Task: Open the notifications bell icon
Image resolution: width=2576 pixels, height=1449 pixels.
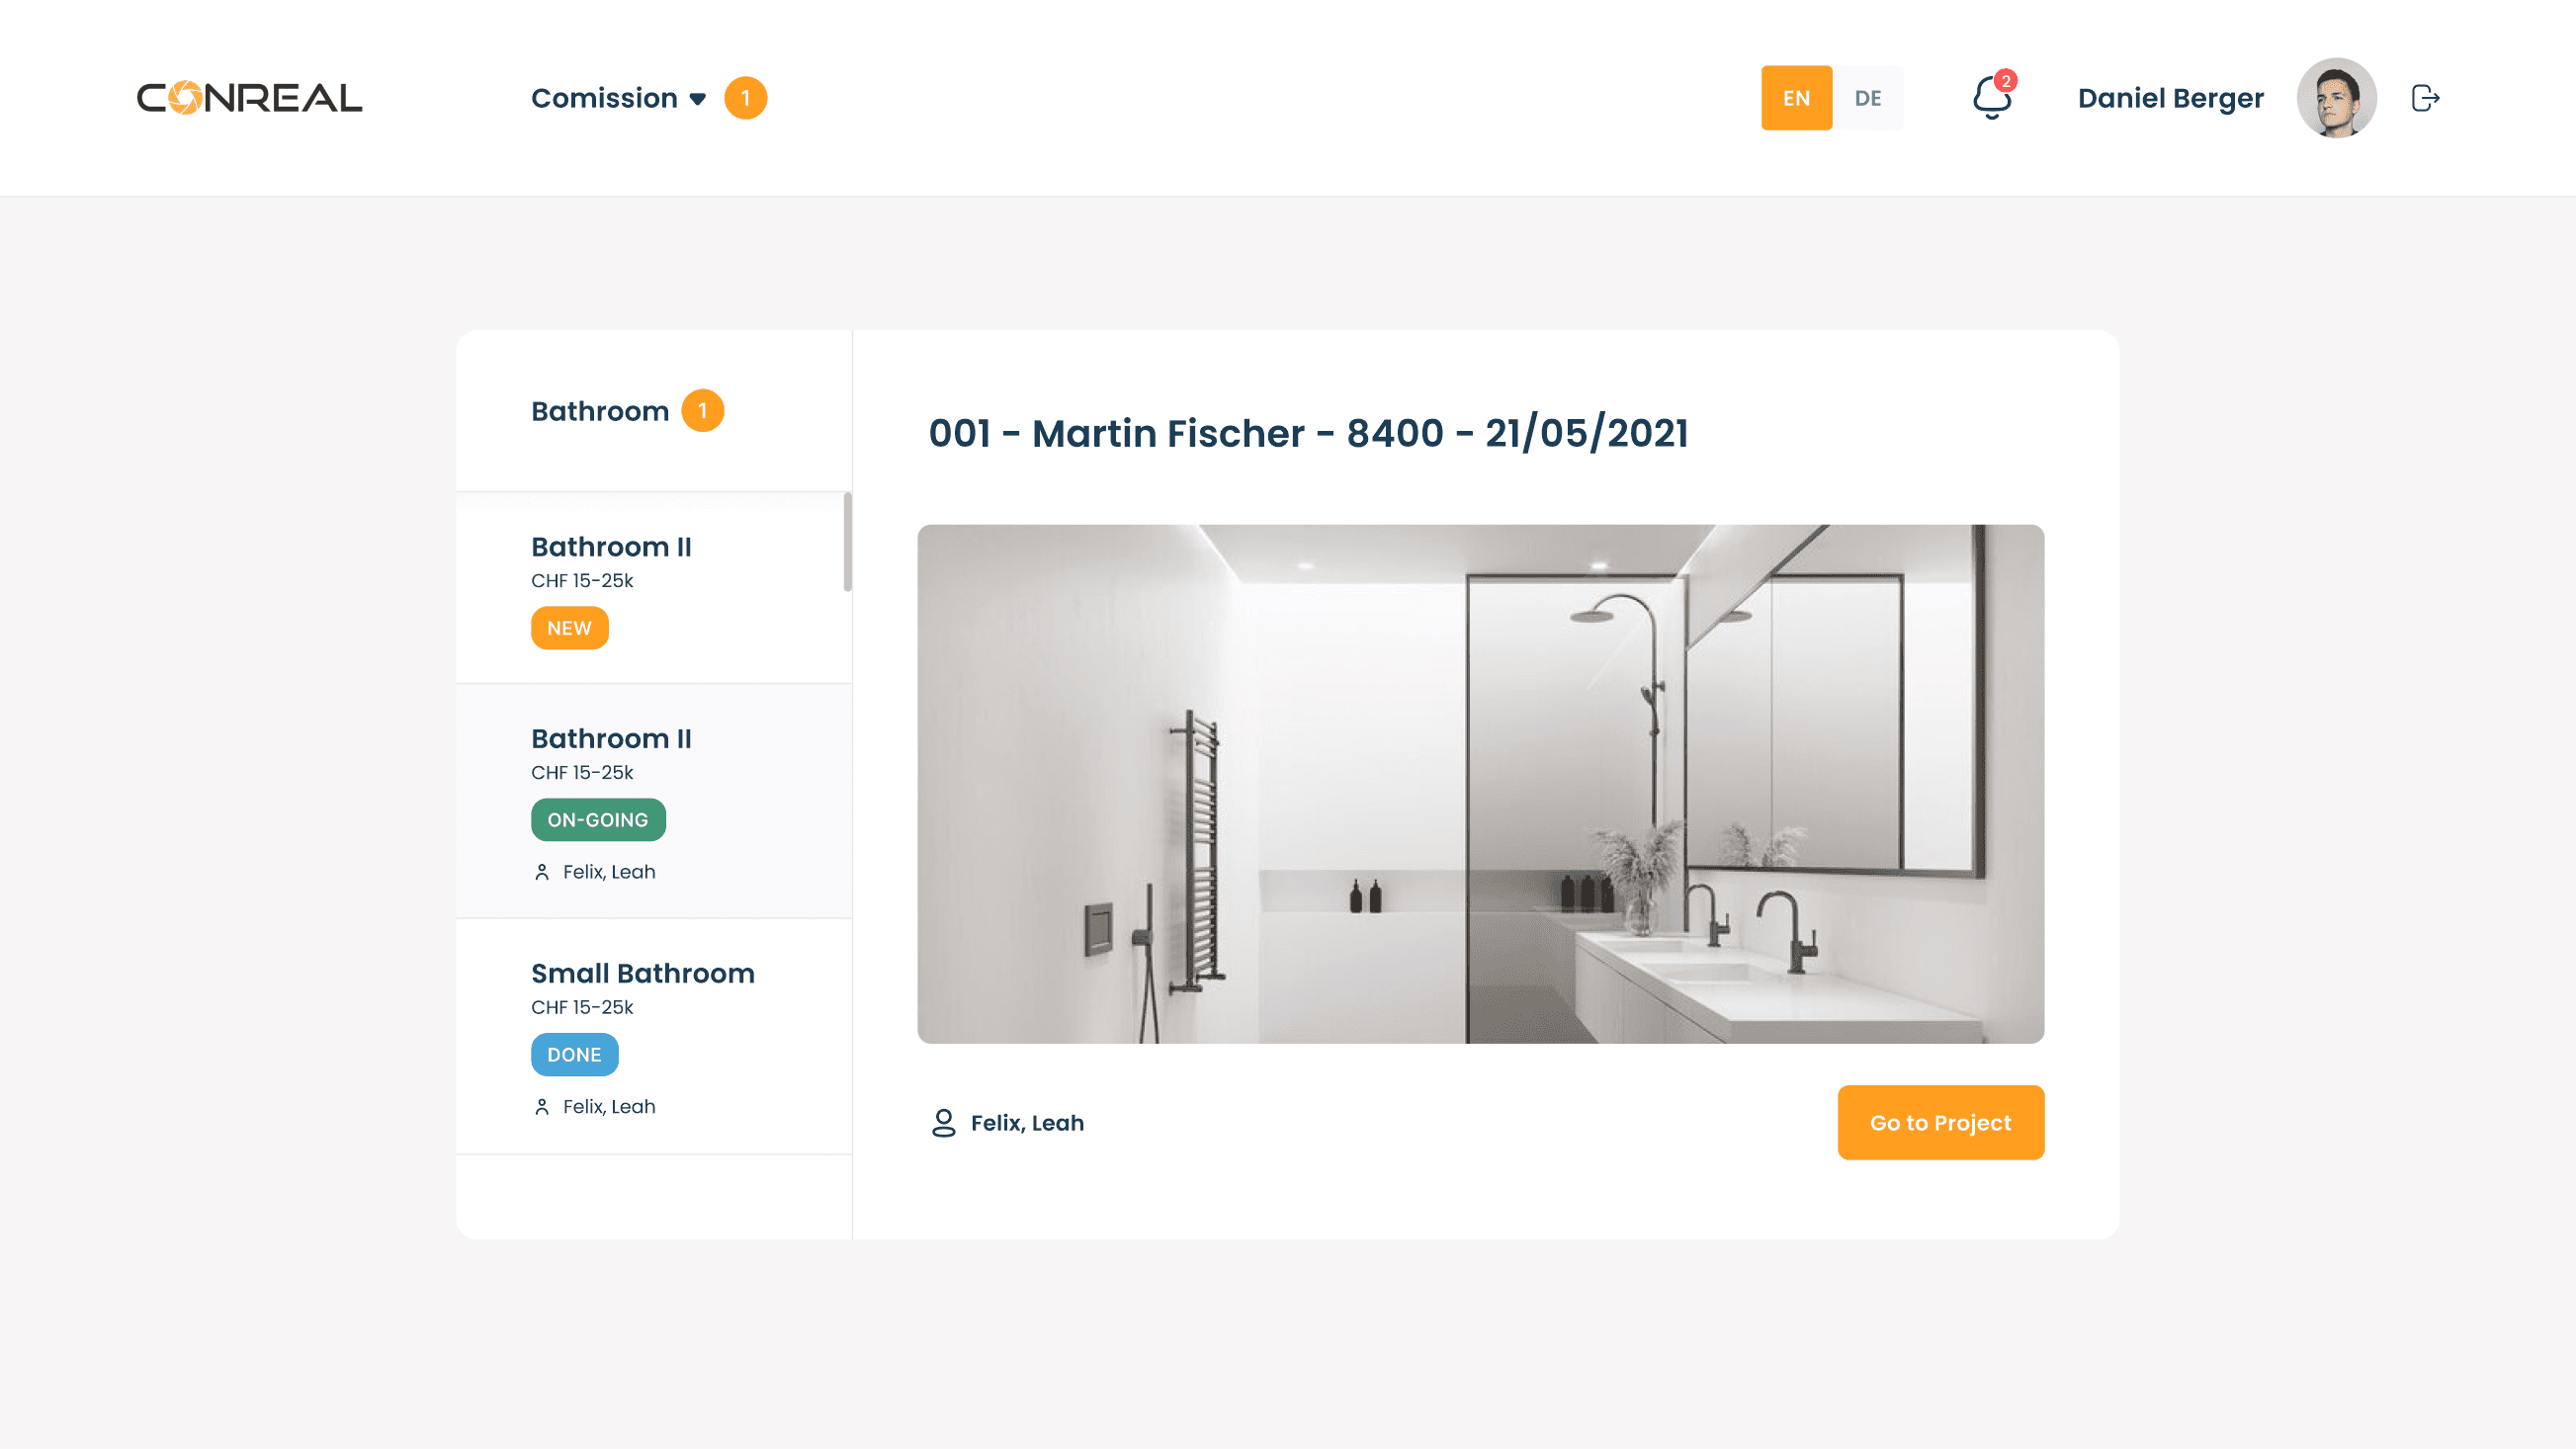Action: tap(1992, 98)
